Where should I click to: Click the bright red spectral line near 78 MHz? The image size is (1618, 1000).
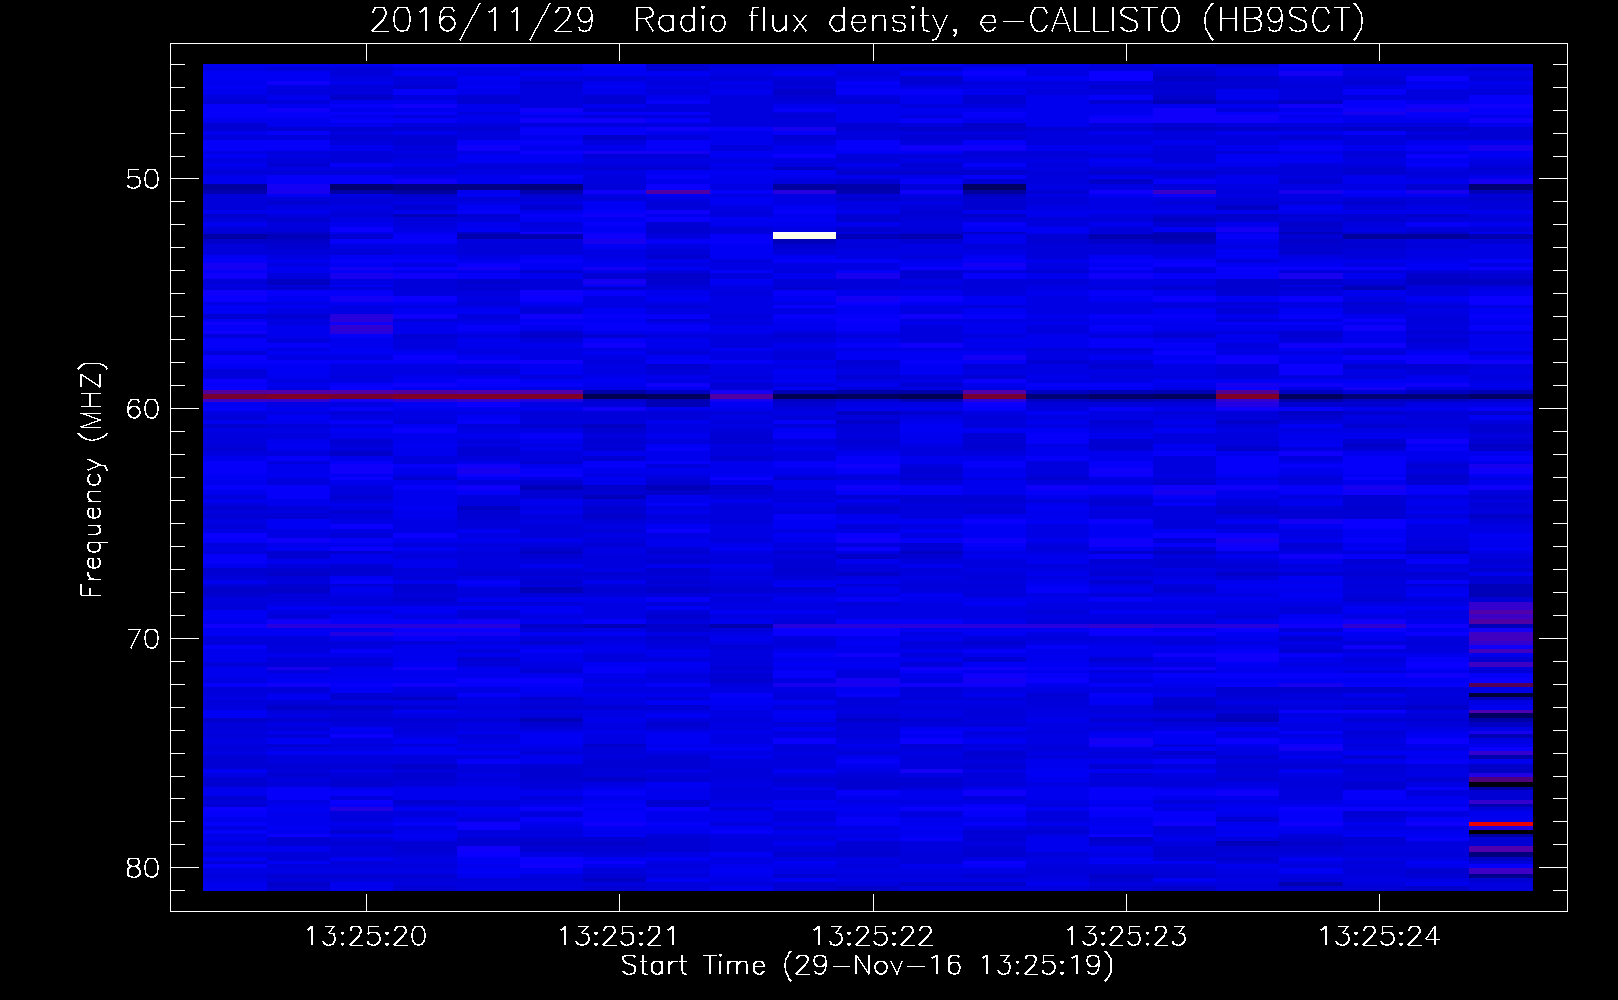click(1501, 824)
